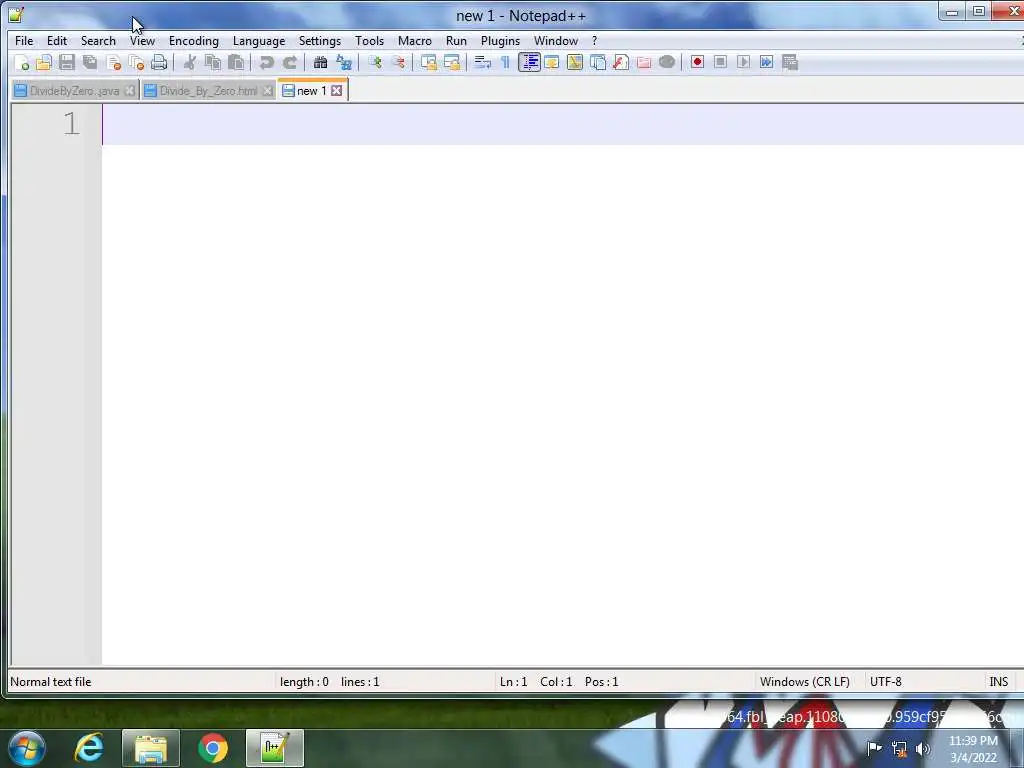Open the Window menu
Viewport: 1024px width, 768px height.
pos(556,40)
